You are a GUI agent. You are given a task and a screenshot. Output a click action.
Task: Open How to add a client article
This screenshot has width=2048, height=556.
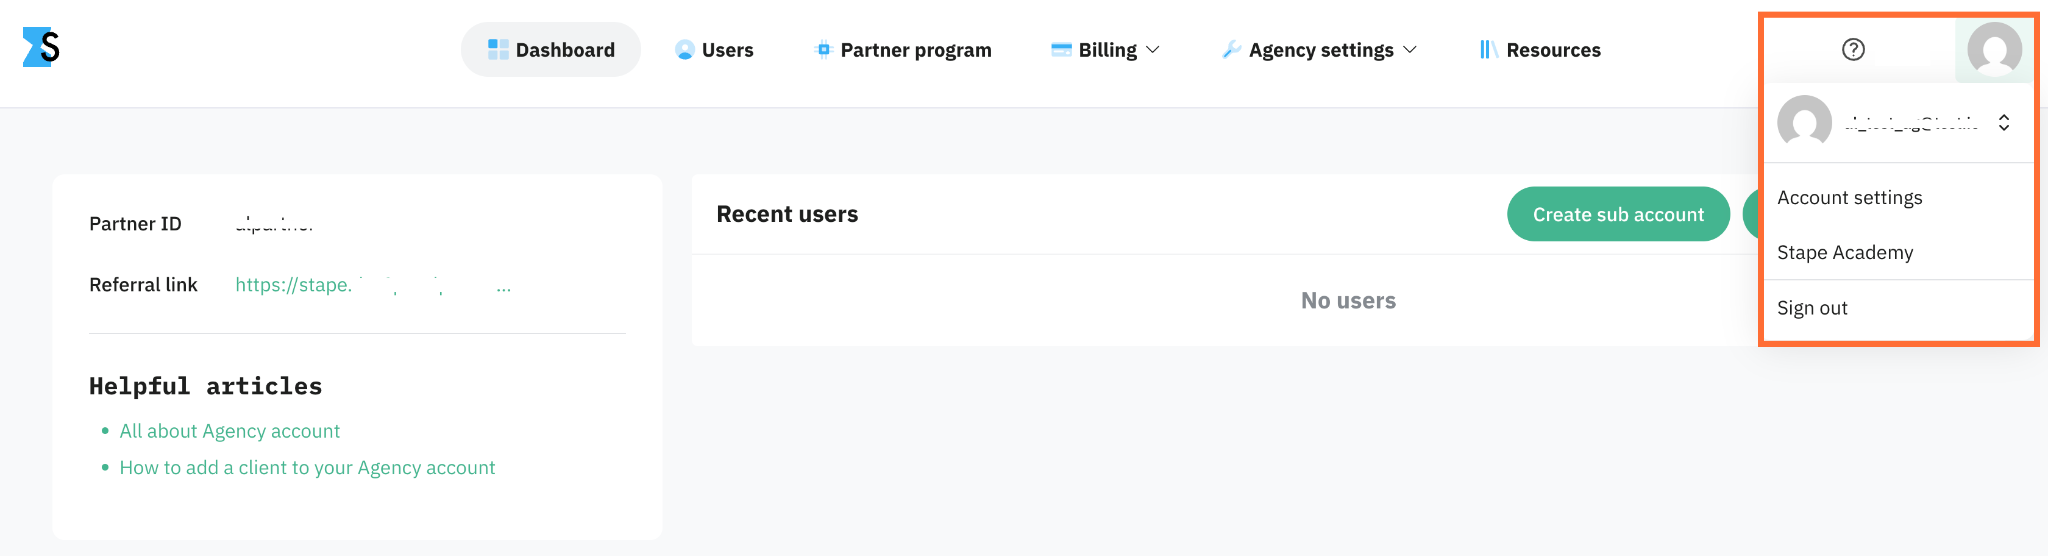307,468
